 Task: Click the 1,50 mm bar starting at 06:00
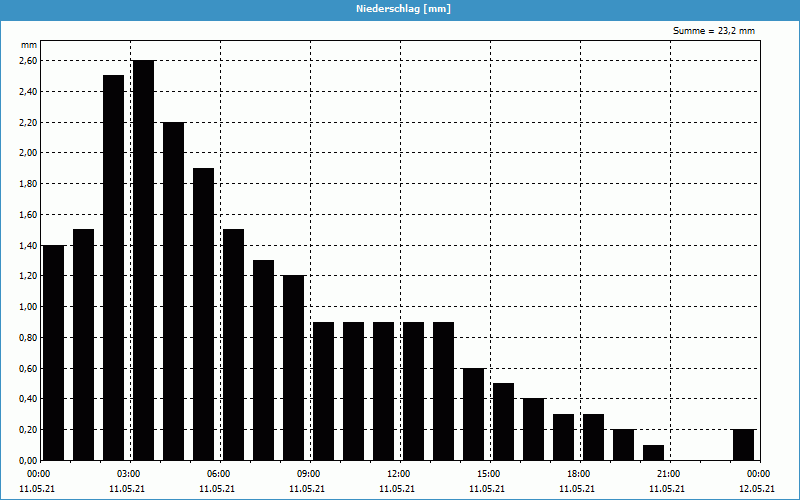233,345
